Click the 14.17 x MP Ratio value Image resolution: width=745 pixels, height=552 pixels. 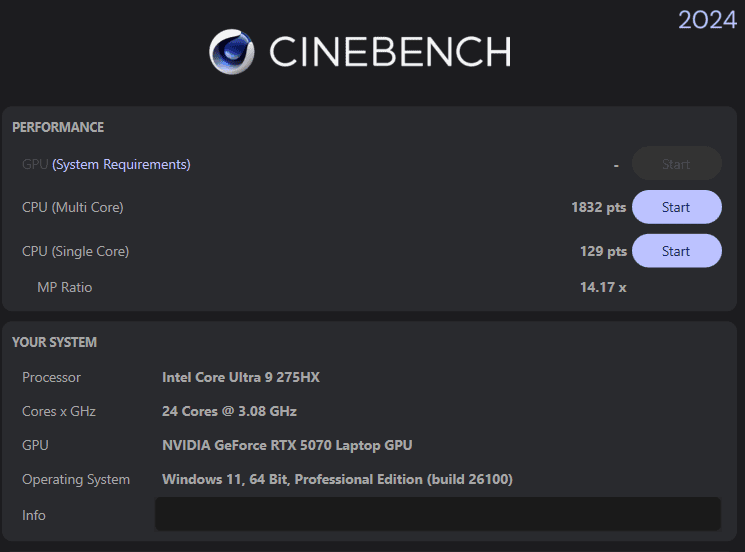click(603, 287)
